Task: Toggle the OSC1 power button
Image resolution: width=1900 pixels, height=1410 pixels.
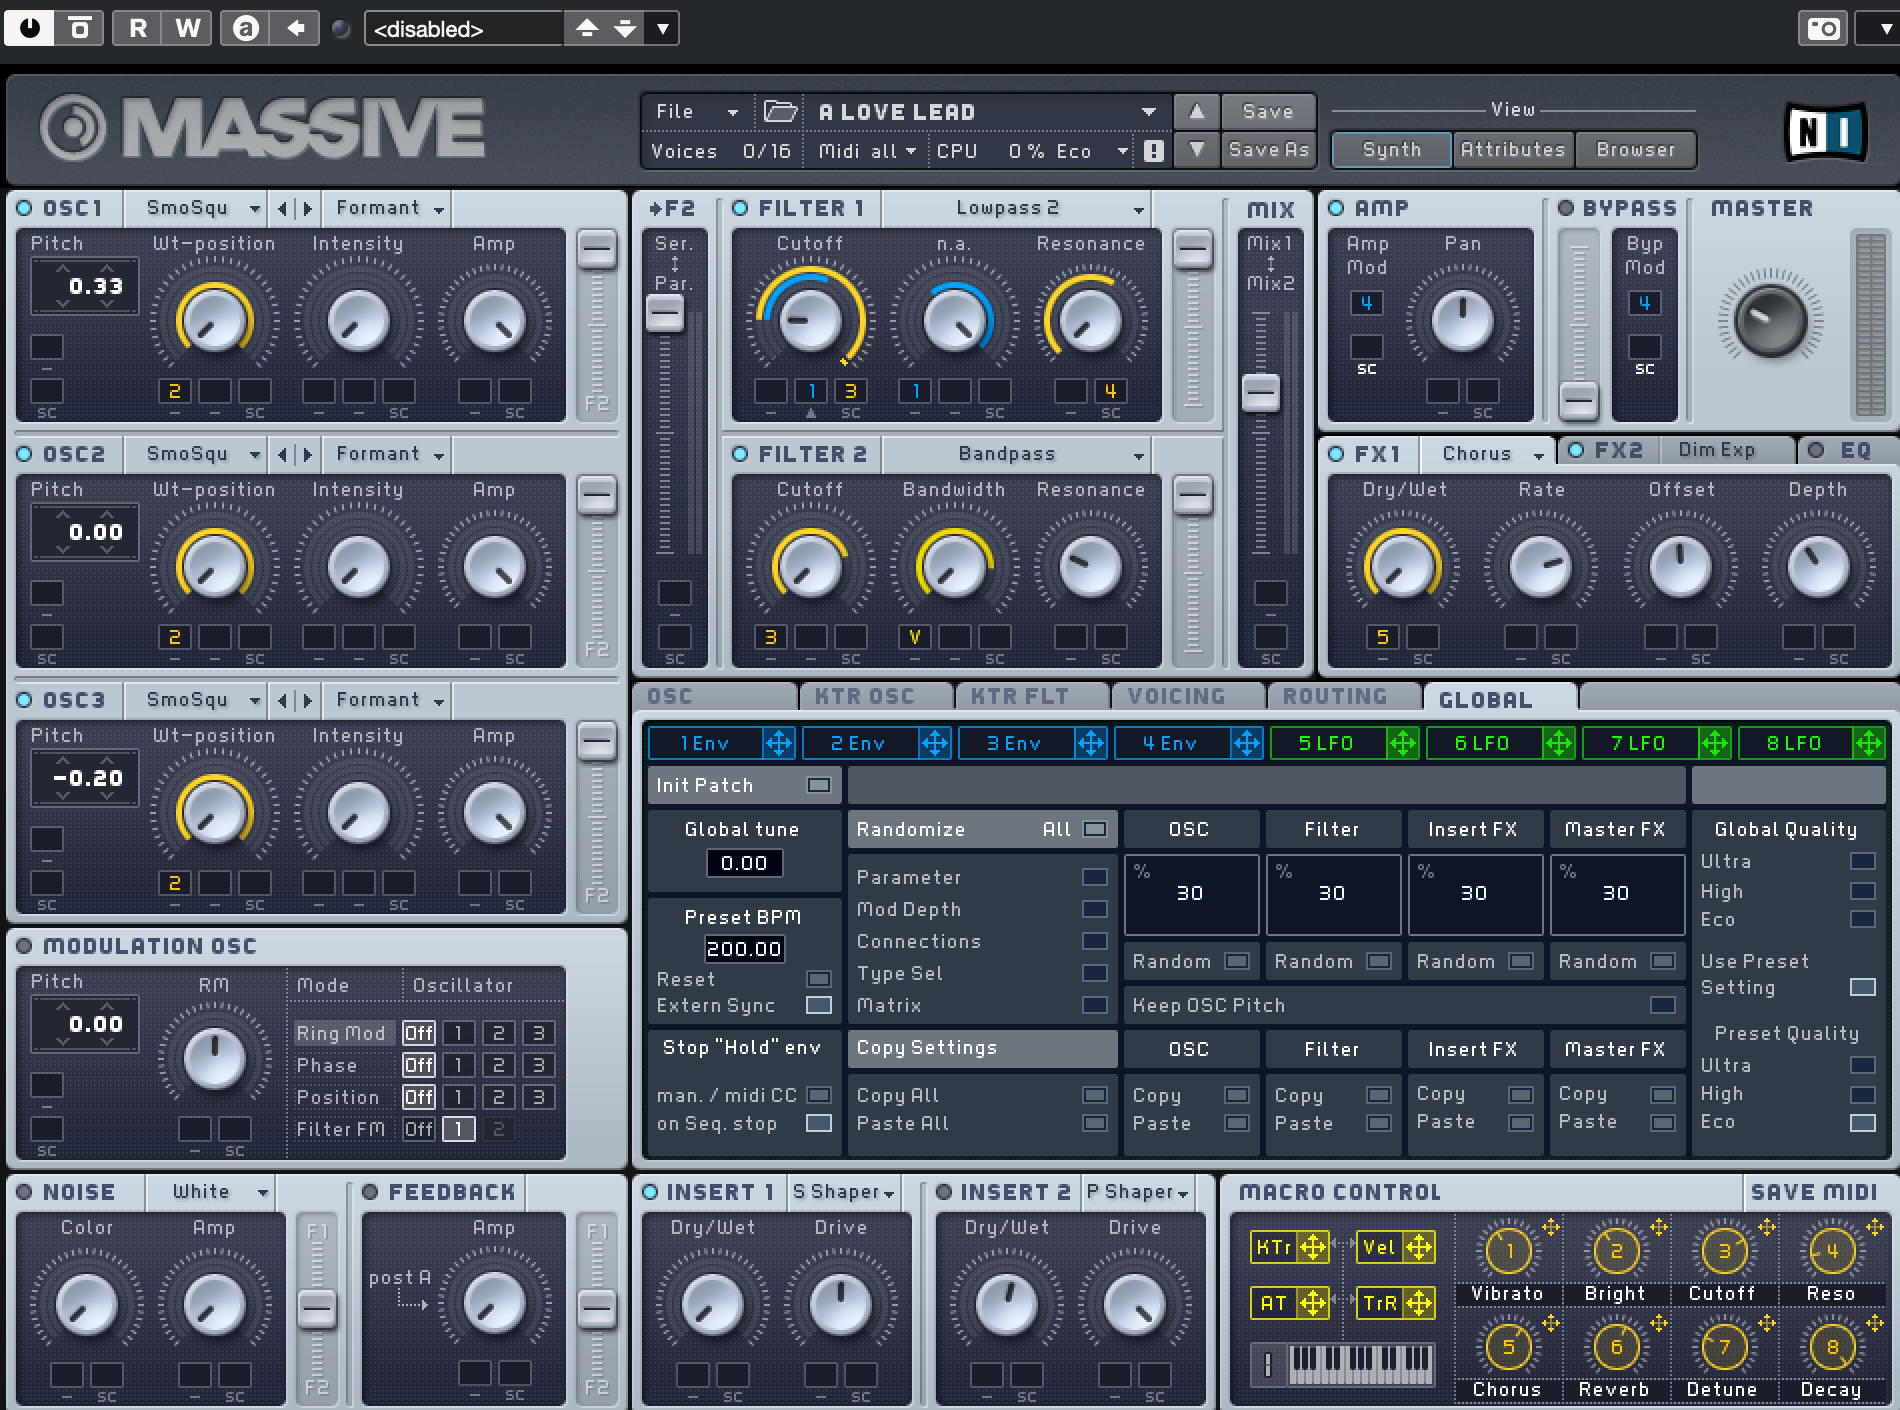Action: 25,208
